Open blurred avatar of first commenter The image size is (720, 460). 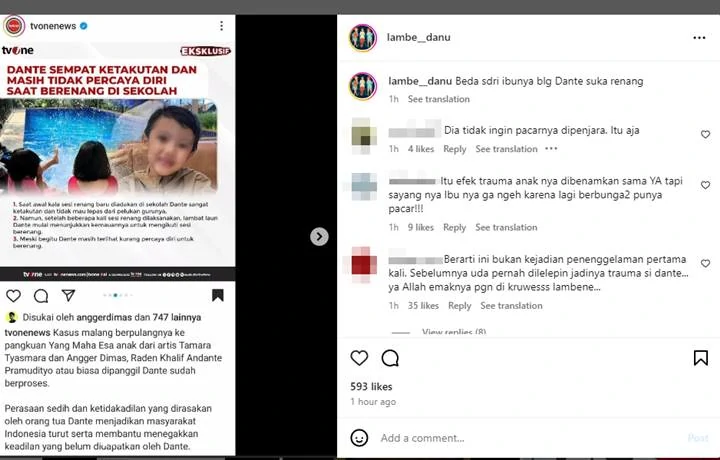point(364,135)
